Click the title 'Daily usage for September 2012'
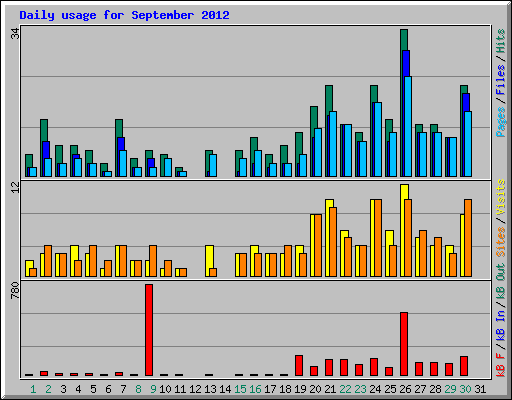This screenshot has height=400, width=512. pos(124,15)
